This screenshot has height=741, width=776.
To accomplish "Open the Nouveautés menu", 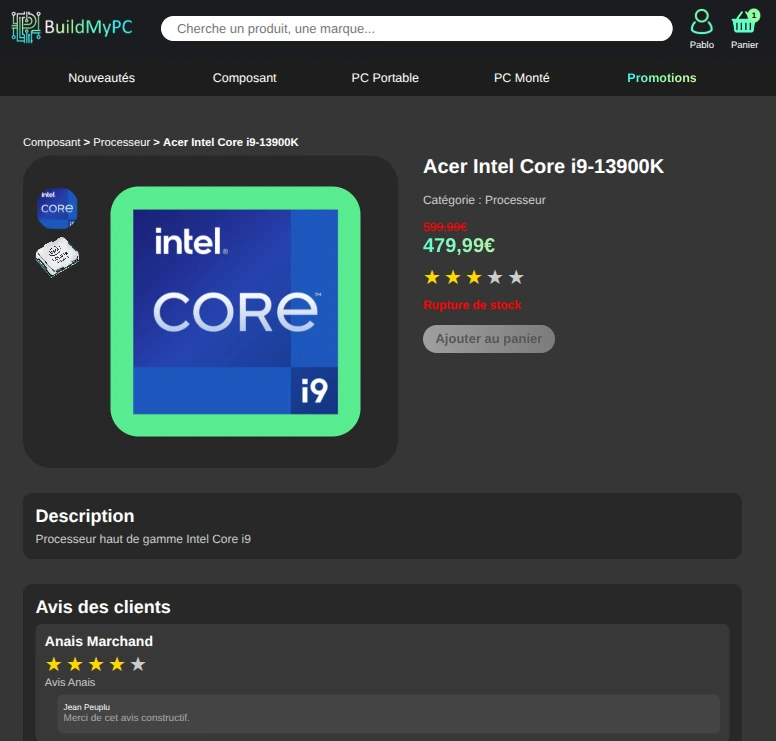I will [x=101, y=78].
